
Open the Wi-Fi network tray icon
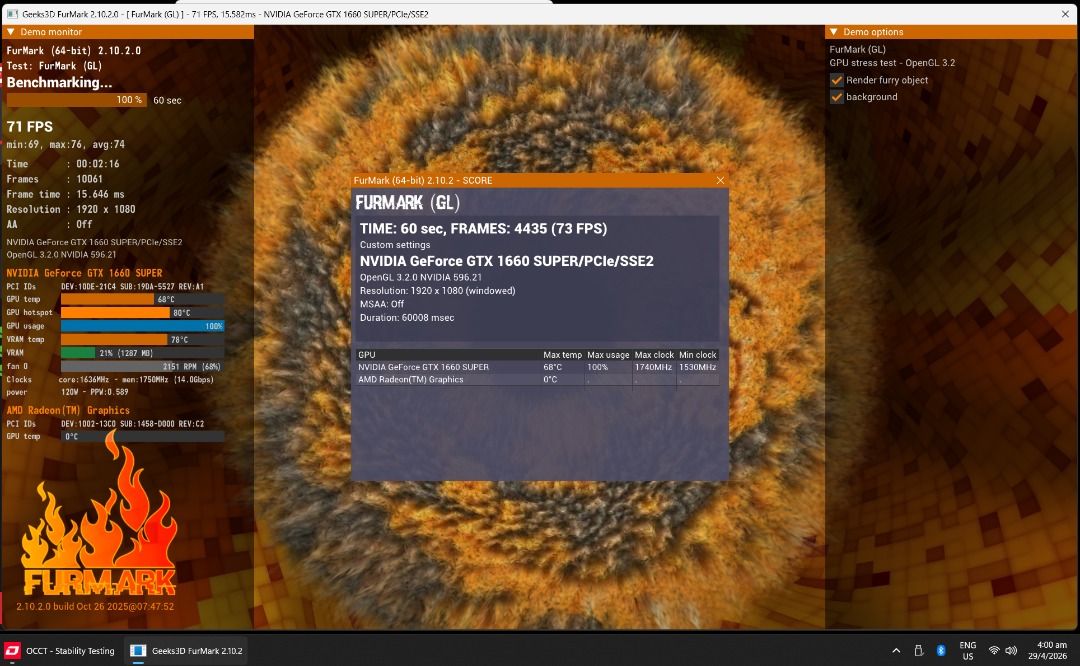994,651
